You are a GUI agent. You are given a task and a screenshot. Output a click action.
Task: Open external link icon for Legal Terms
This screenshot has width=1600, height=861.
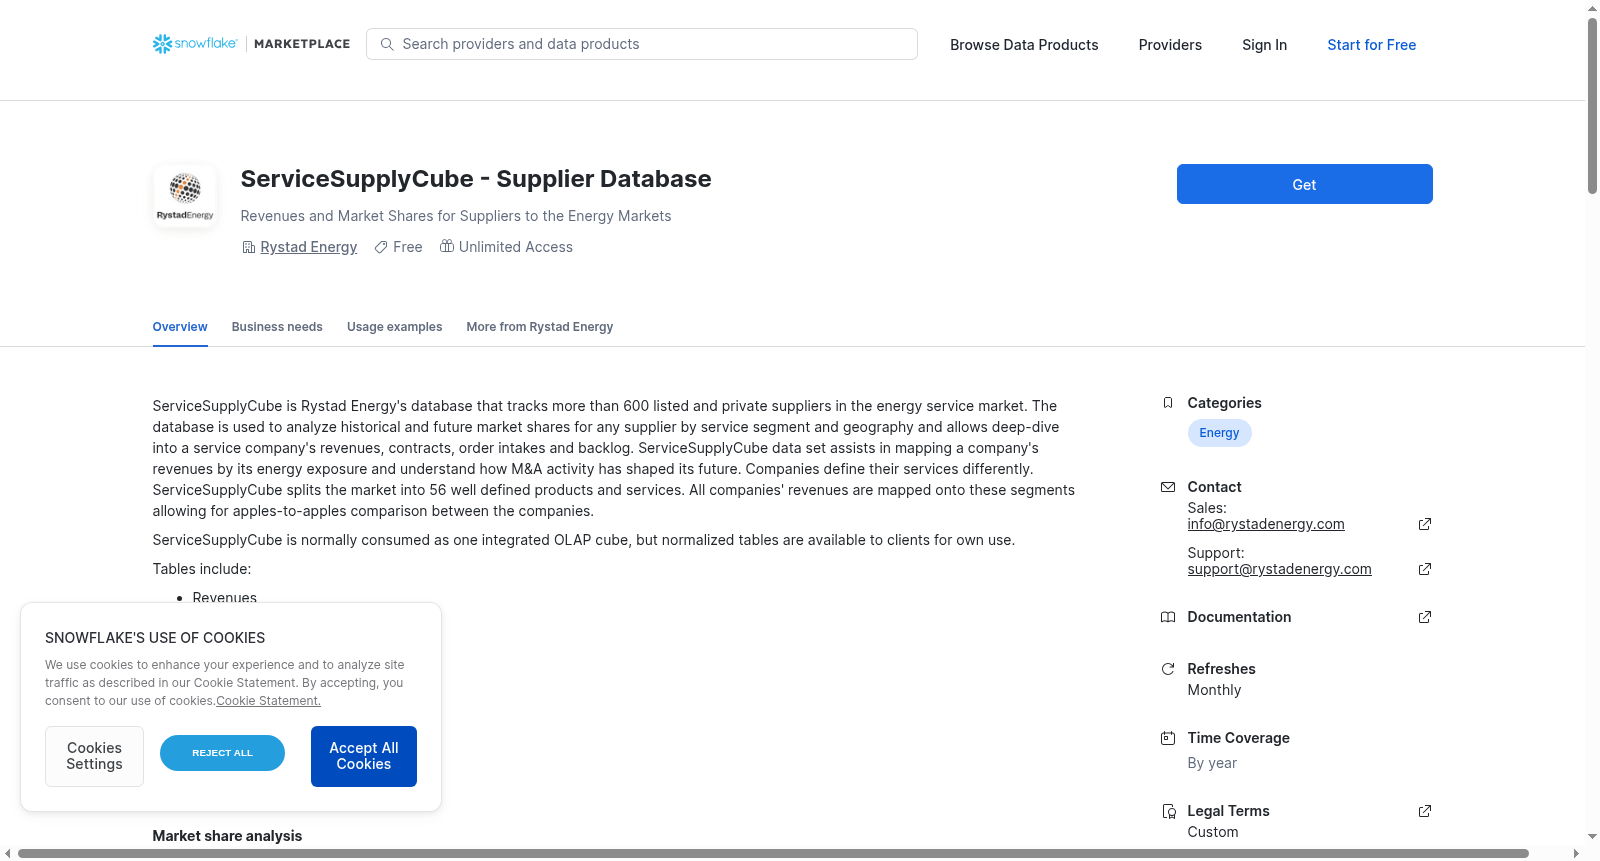(1425, 811)
